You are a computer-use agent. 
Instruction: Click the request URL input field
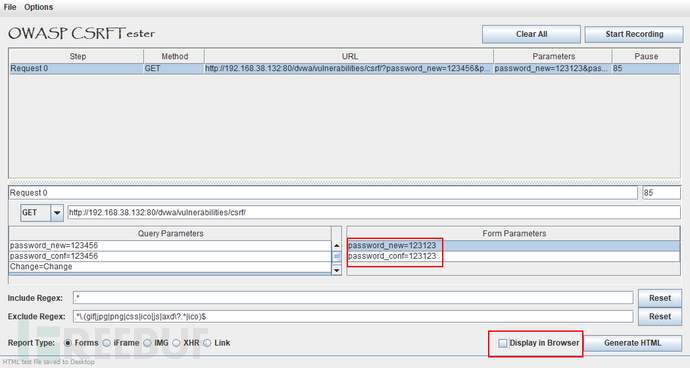point(374,213)
